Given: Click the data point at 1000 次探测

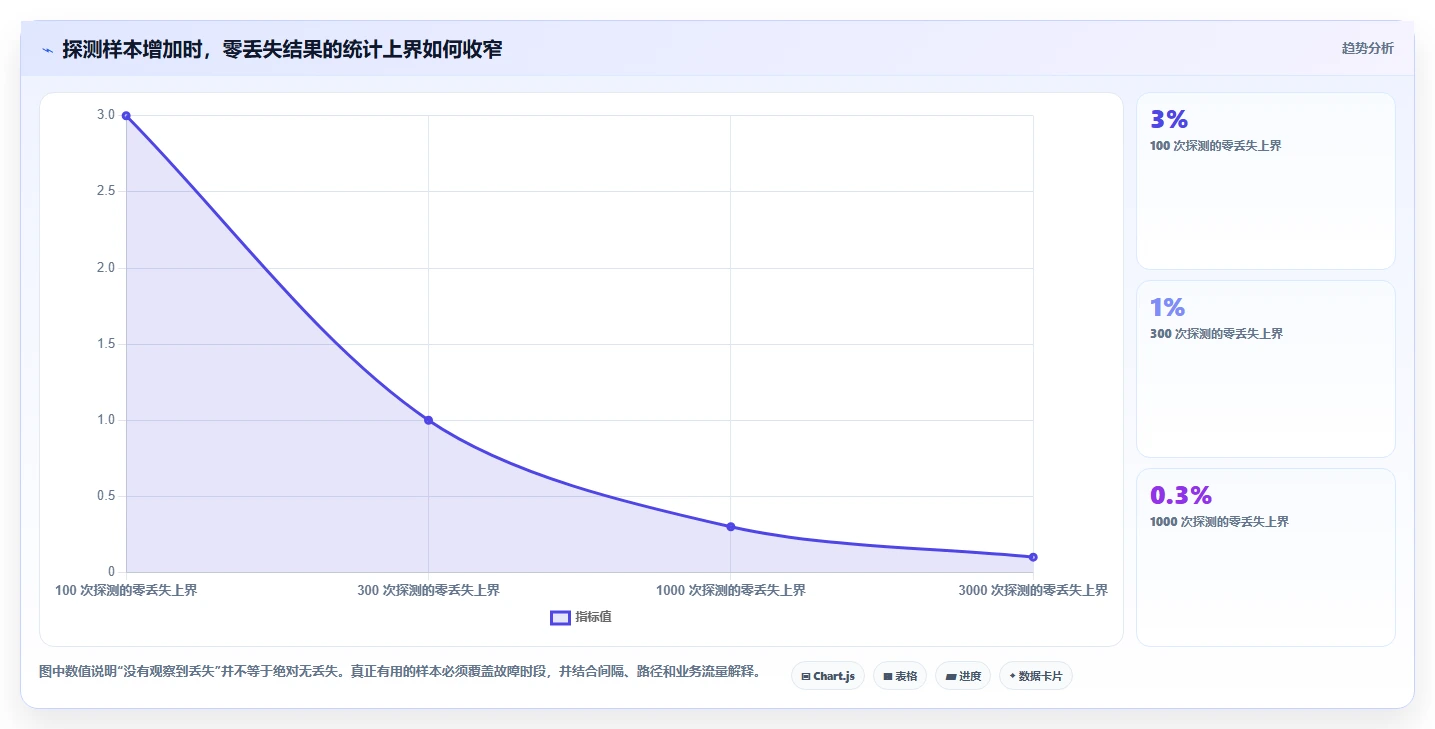Looking at the screenshot, I should click(730, 527).
